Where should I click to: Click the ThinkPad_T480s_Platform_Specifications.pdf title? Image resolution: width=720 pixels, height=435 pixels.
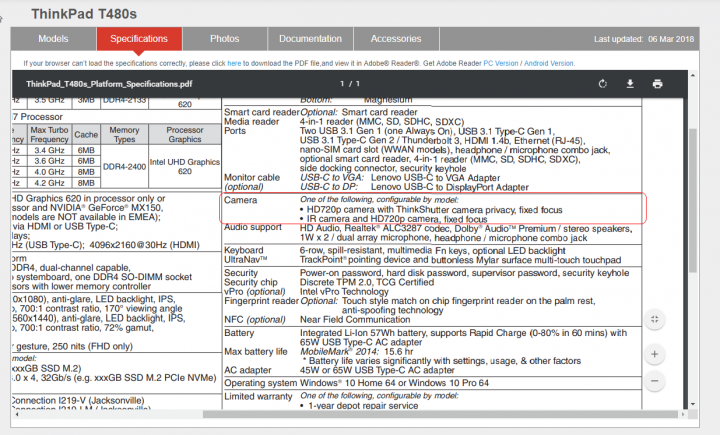pos(109,84)
